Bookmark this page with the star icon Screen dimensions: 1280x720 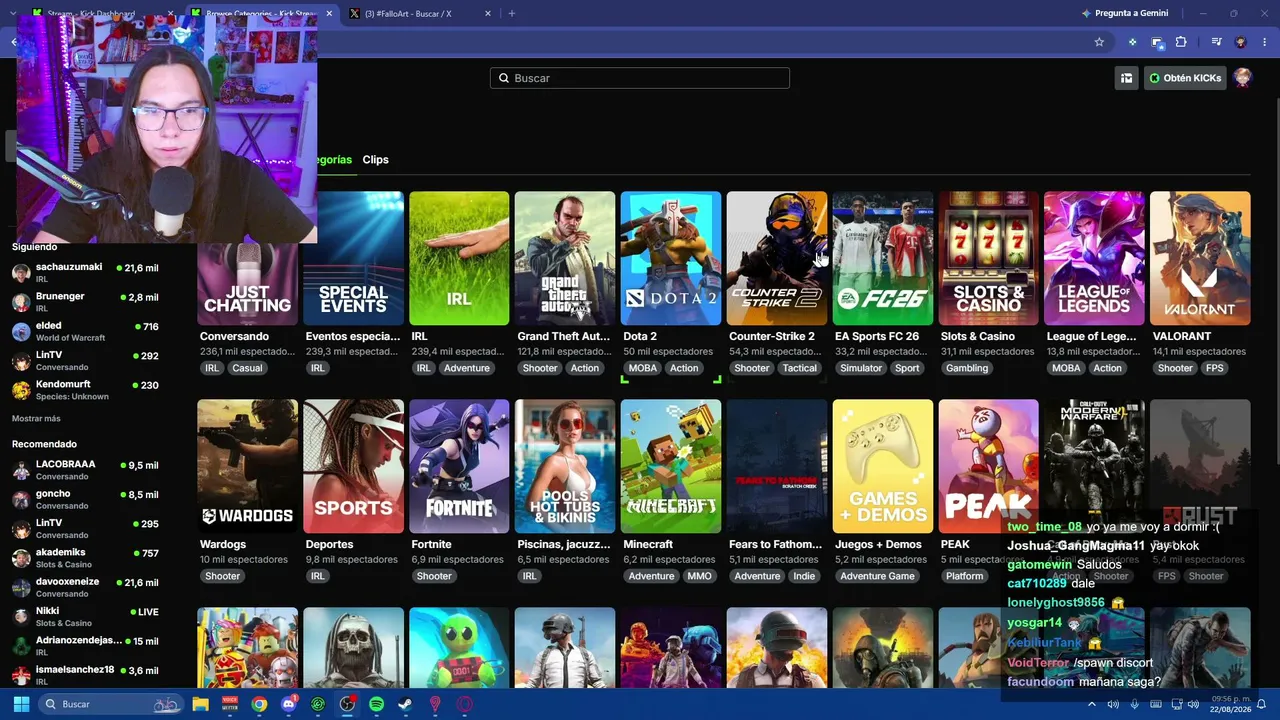[x=1099, y=42]
